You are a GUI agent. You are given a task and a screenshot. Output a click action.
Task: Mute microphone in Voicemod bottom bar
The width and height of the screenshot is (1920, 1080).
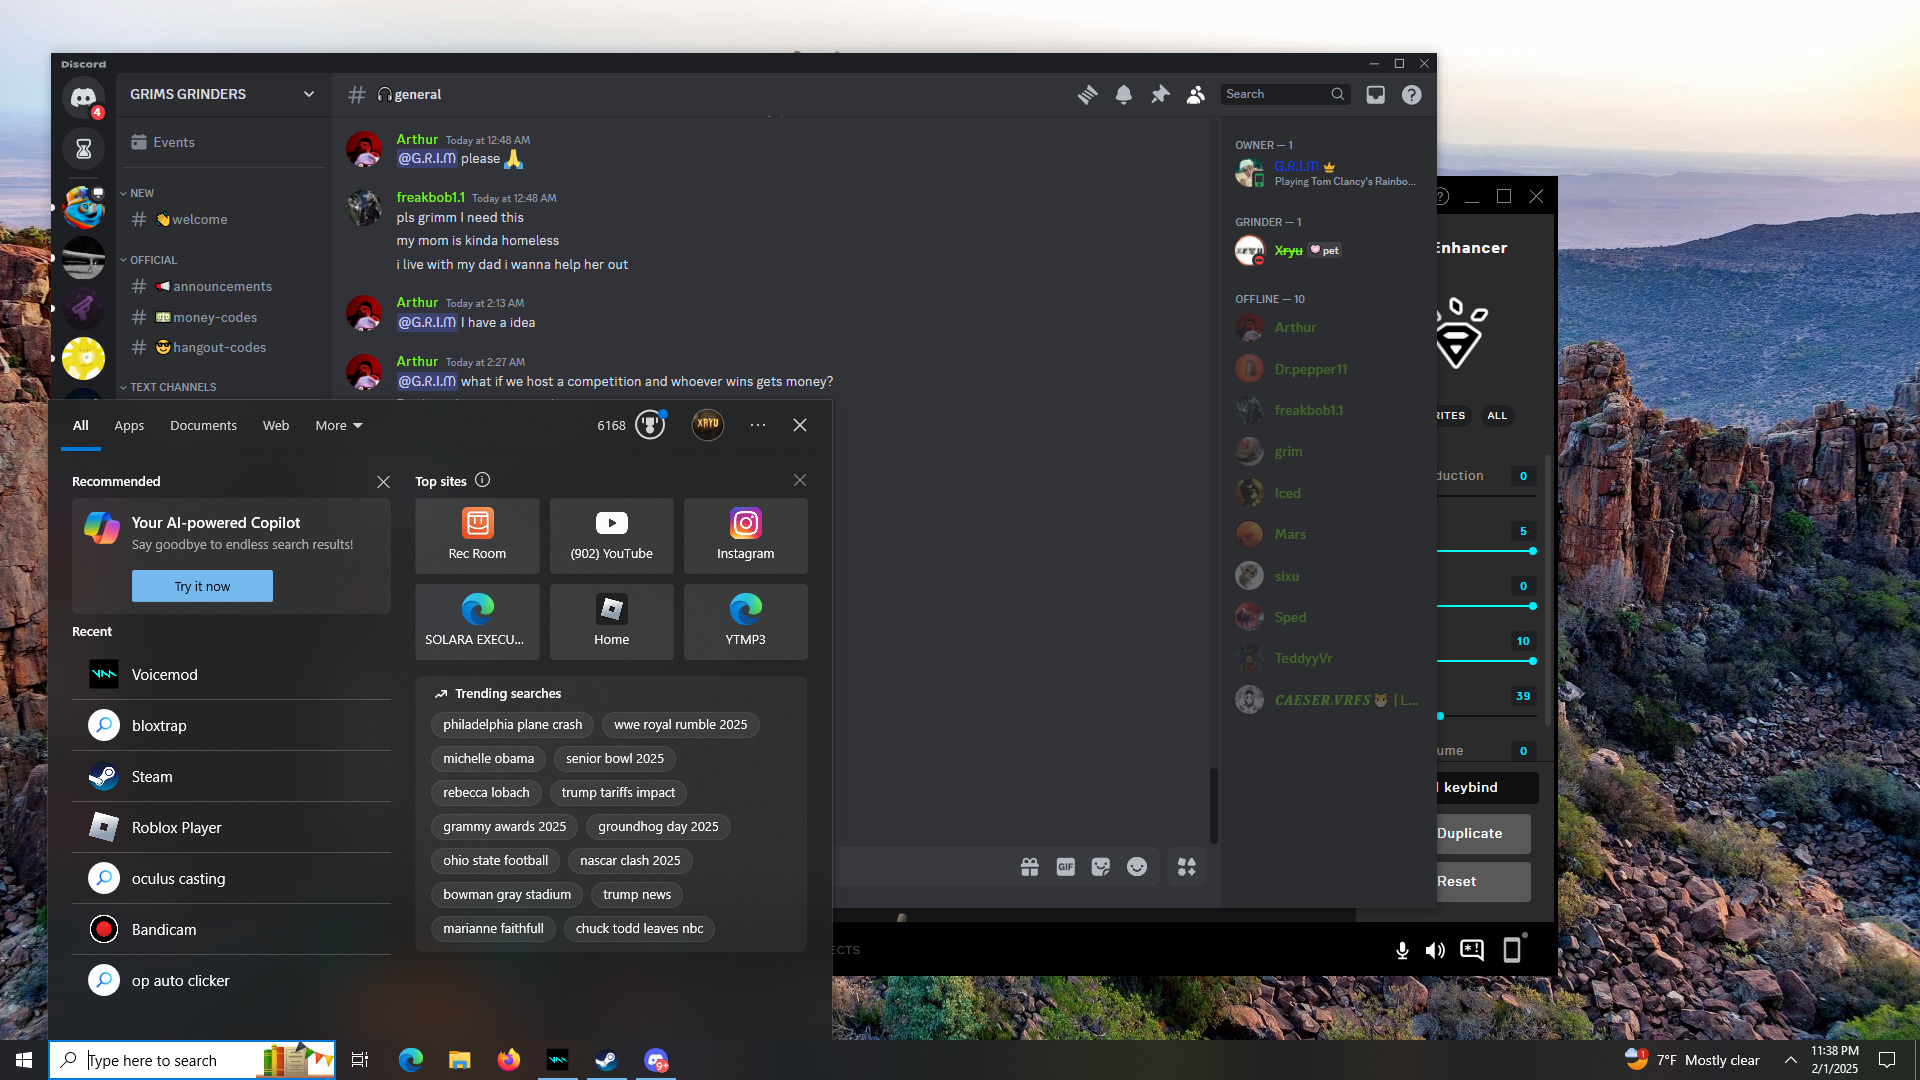[x=1402, y=950]
